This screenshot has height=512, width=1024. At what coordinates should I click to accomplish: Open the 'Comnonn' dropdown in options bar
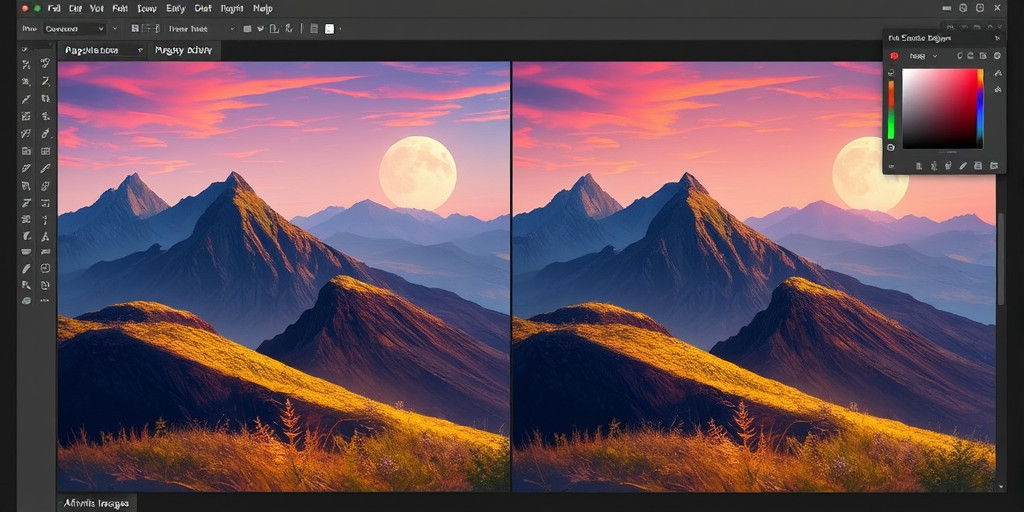coord(74,29)
